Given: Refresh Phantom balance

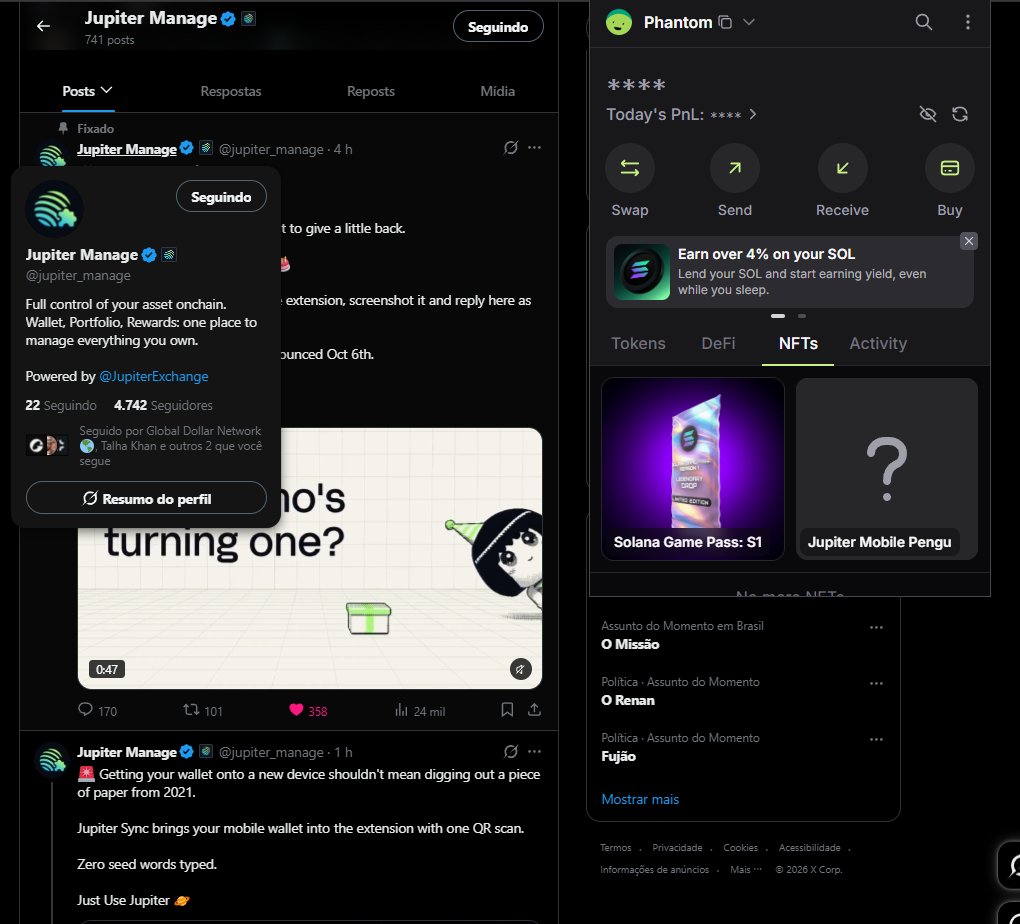Looking at the screenshot, I should pos(960,115).
